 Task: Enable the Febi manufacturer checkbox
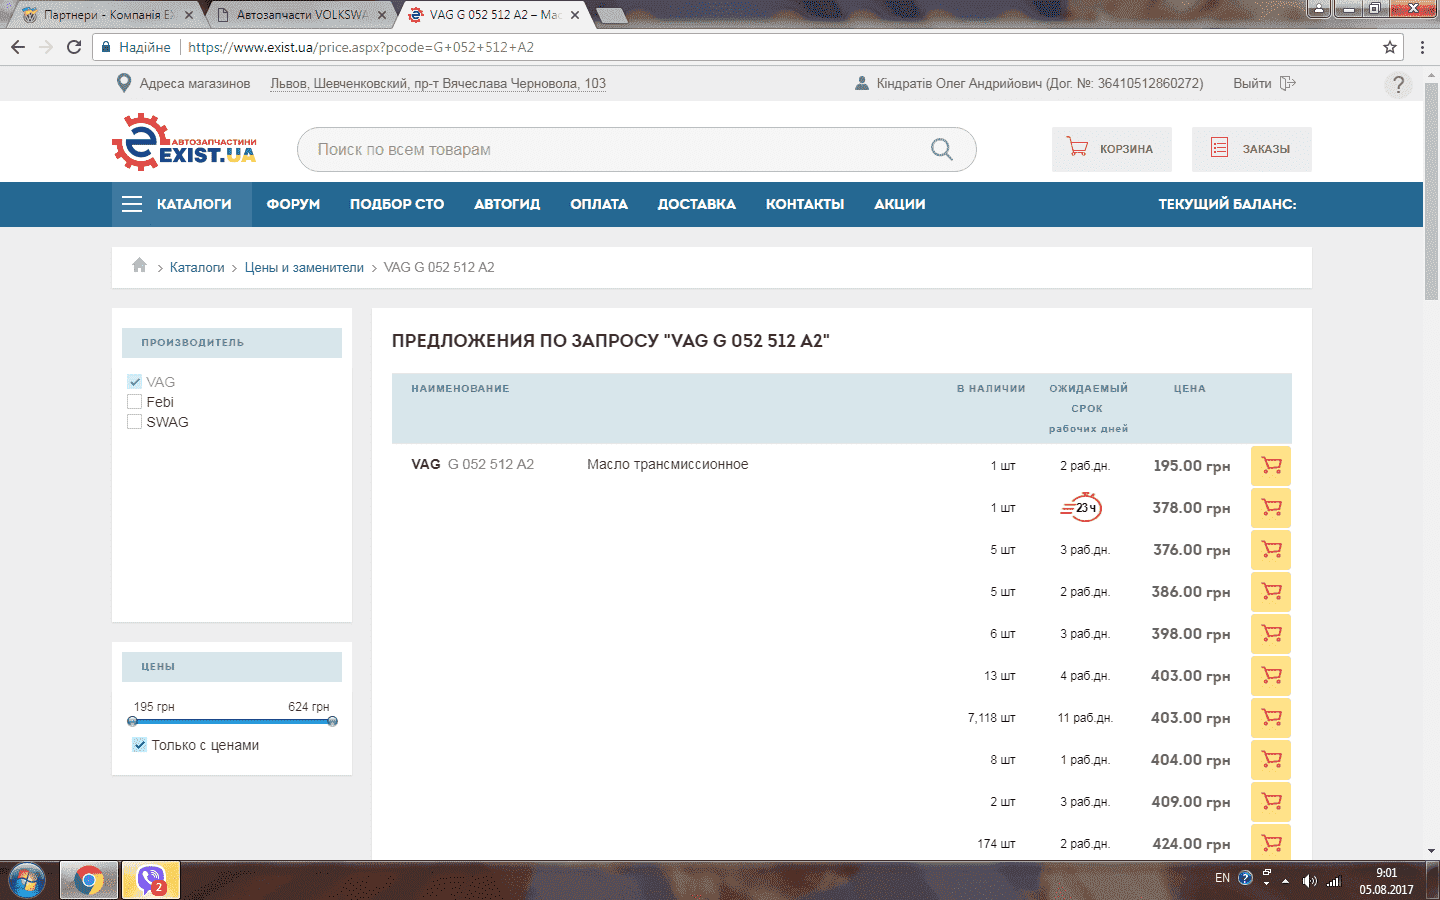[135, 402]
